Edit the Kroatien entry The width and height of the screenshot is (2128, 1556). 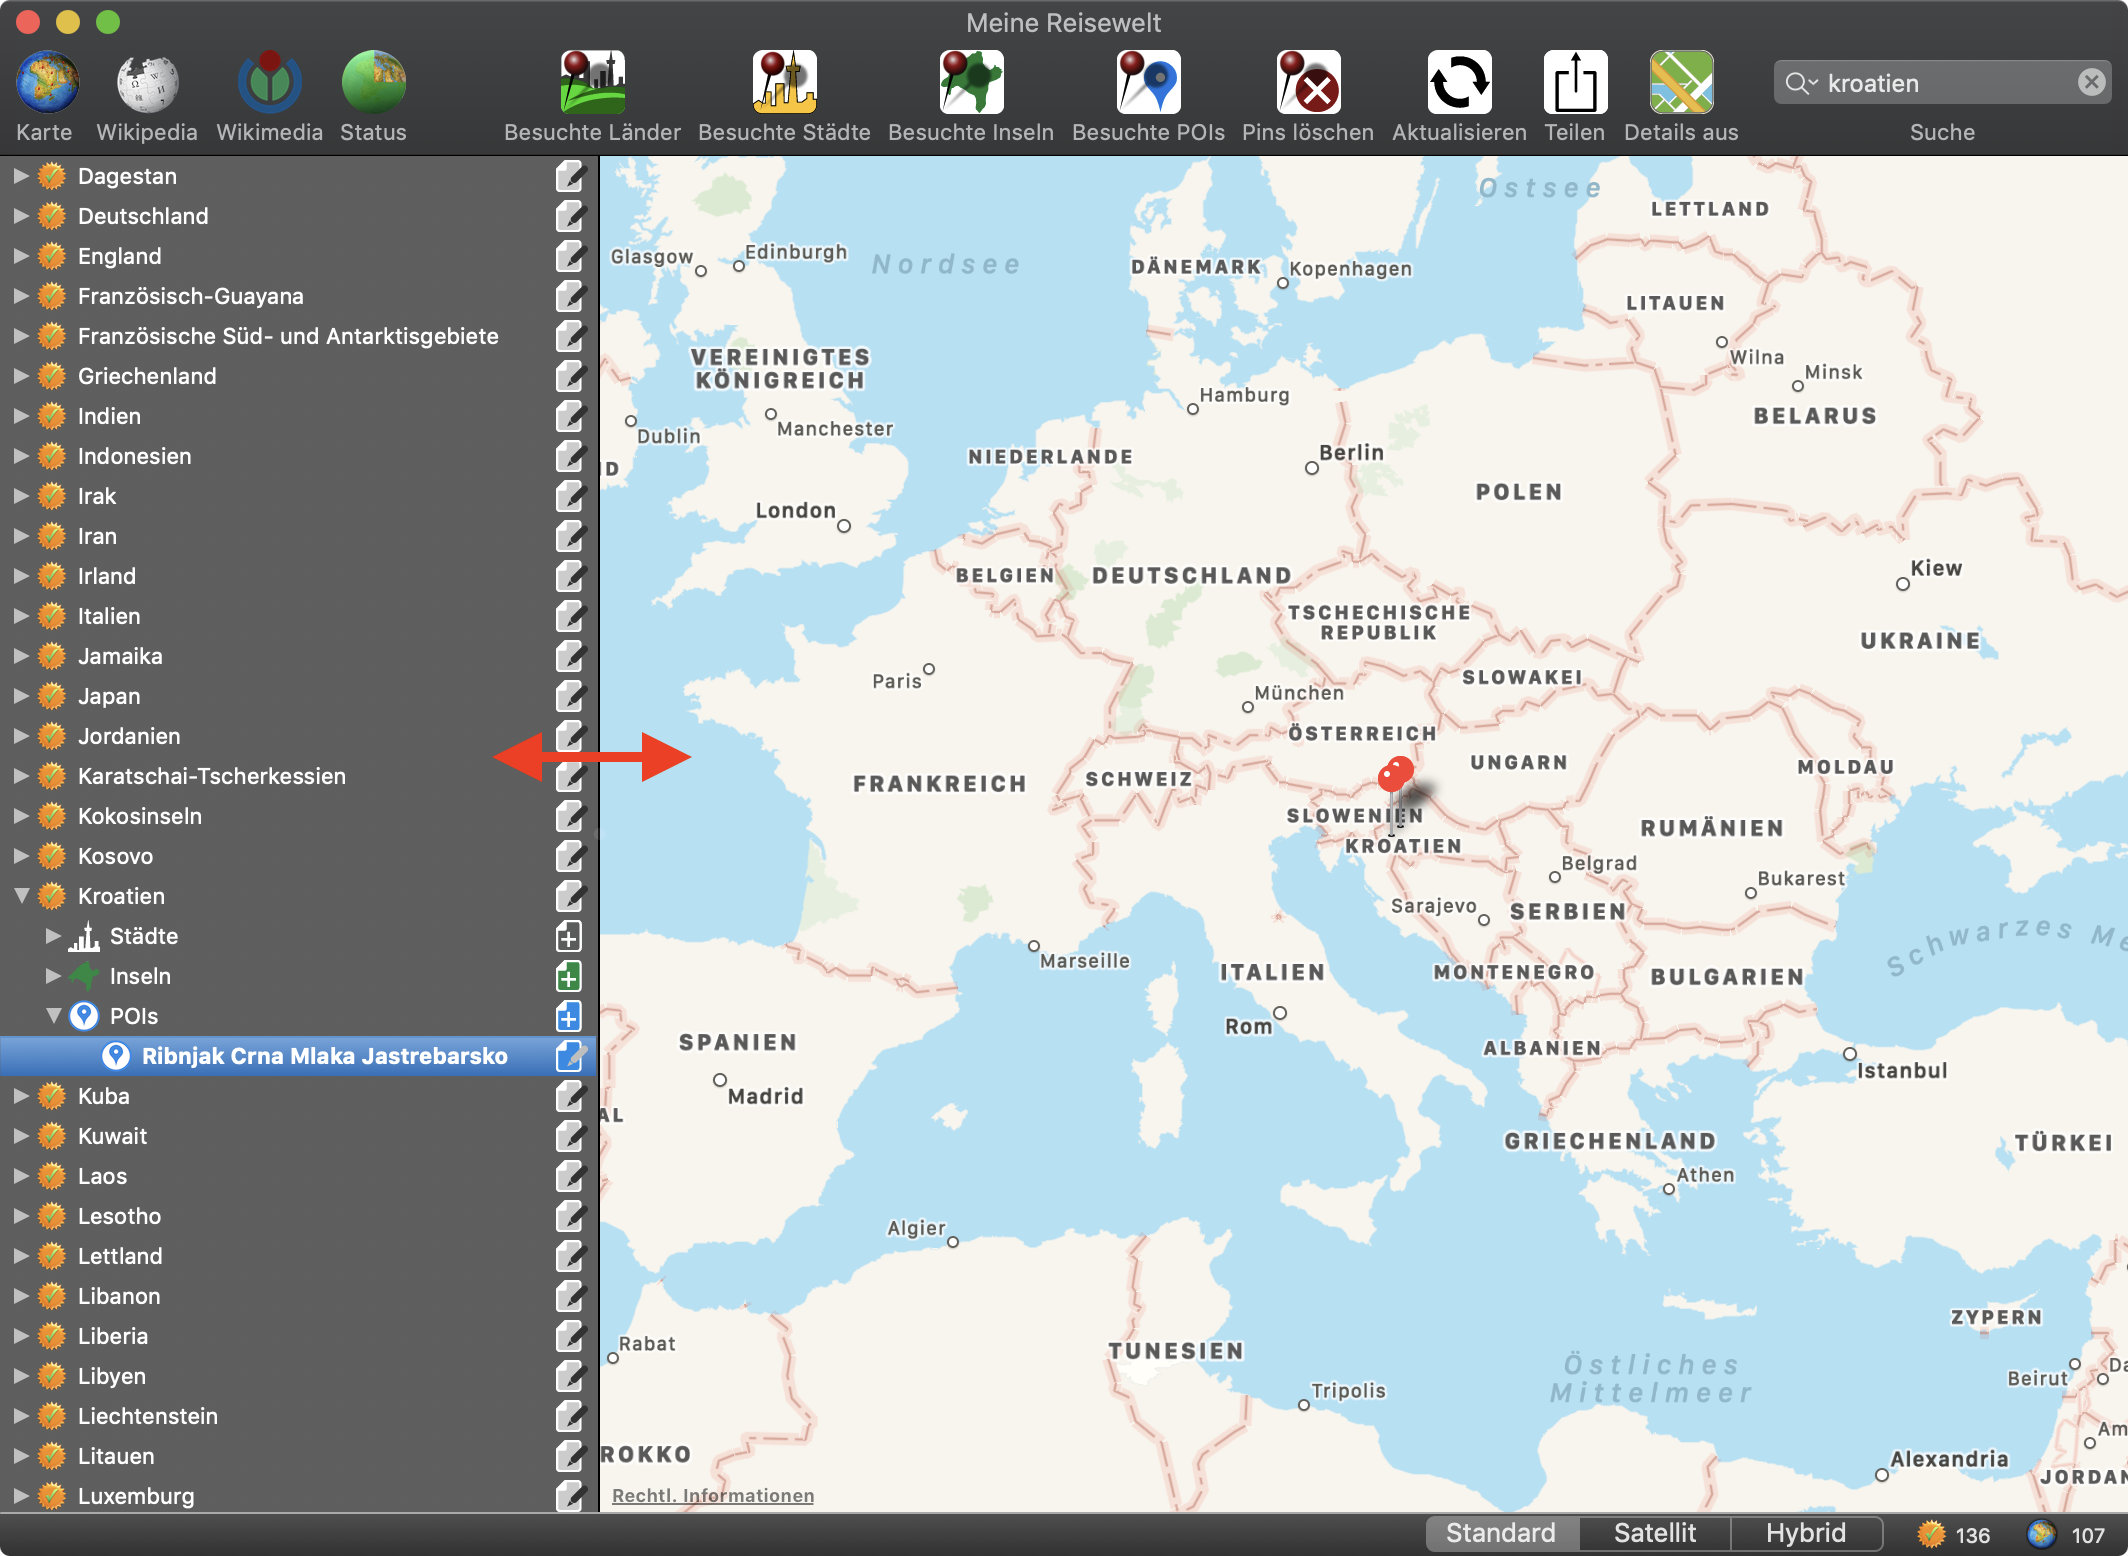point(569,896)
